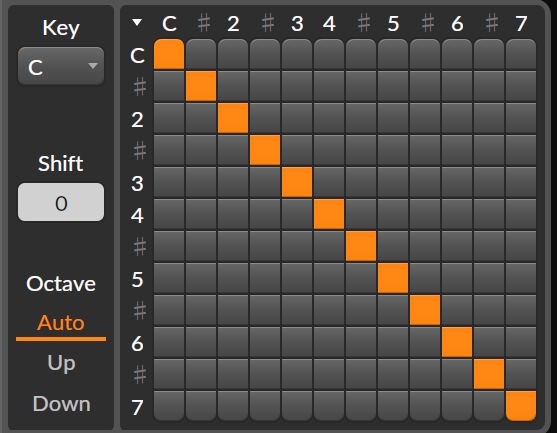Select Up octave mode
The image size is (557, 433).
pos(61,363)
